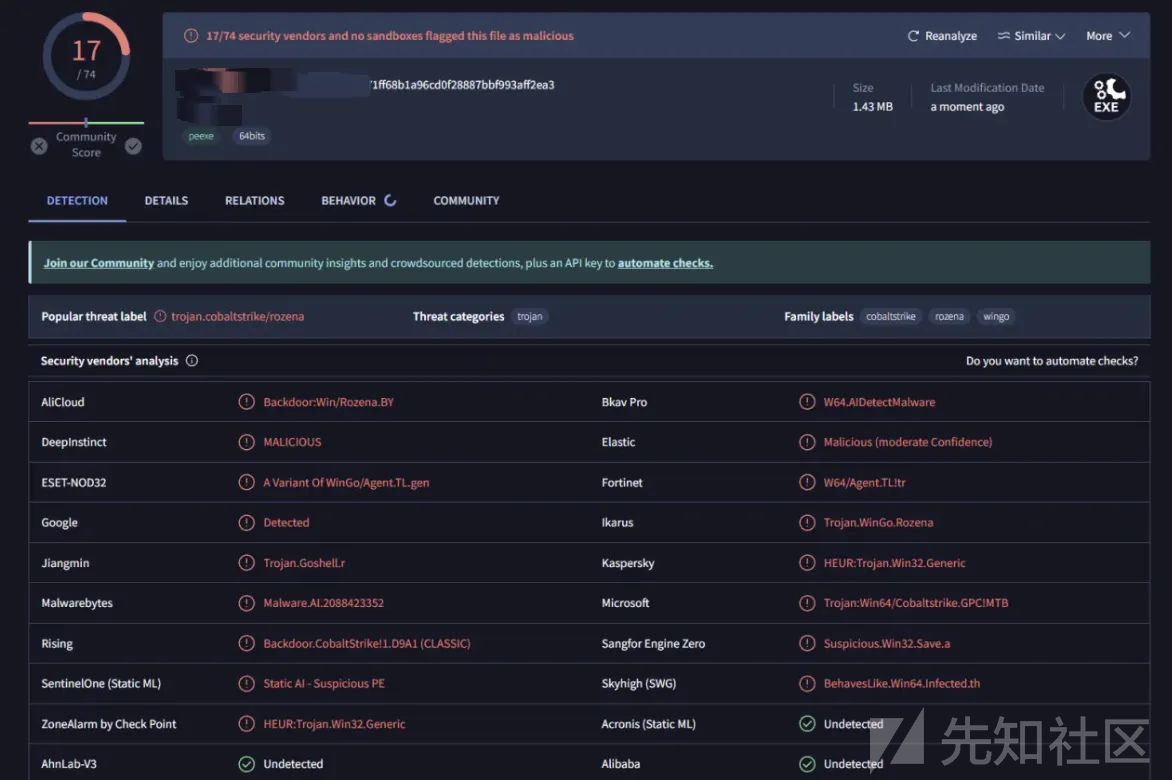Viewport: 1172px width, 780px height.
Task: Follow the Join our Community link
Action: [x=99, y=263]
